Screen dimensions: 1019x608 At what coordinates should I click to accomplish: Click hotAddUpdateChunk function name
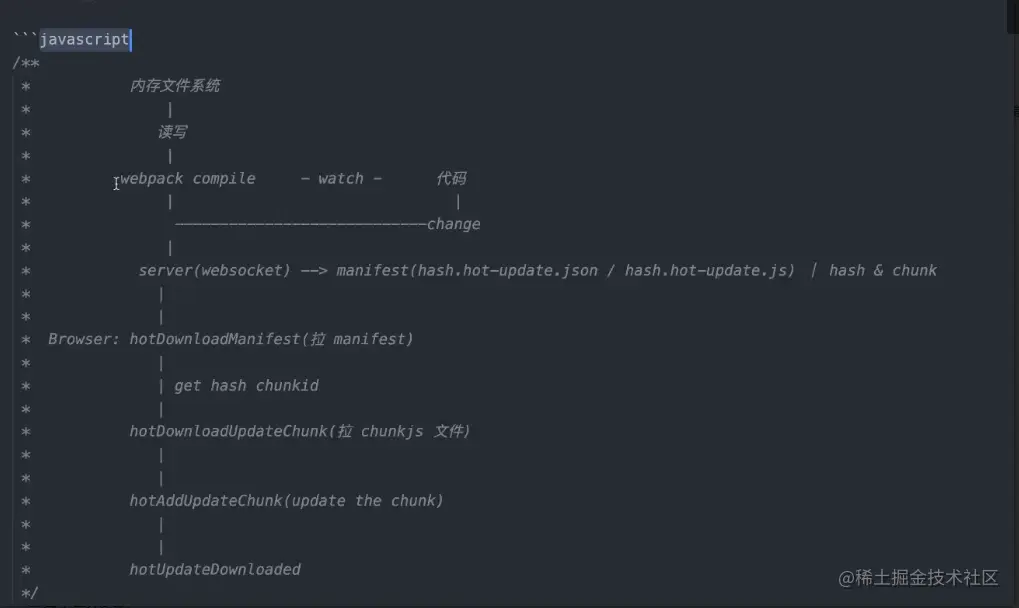point(205,501)
